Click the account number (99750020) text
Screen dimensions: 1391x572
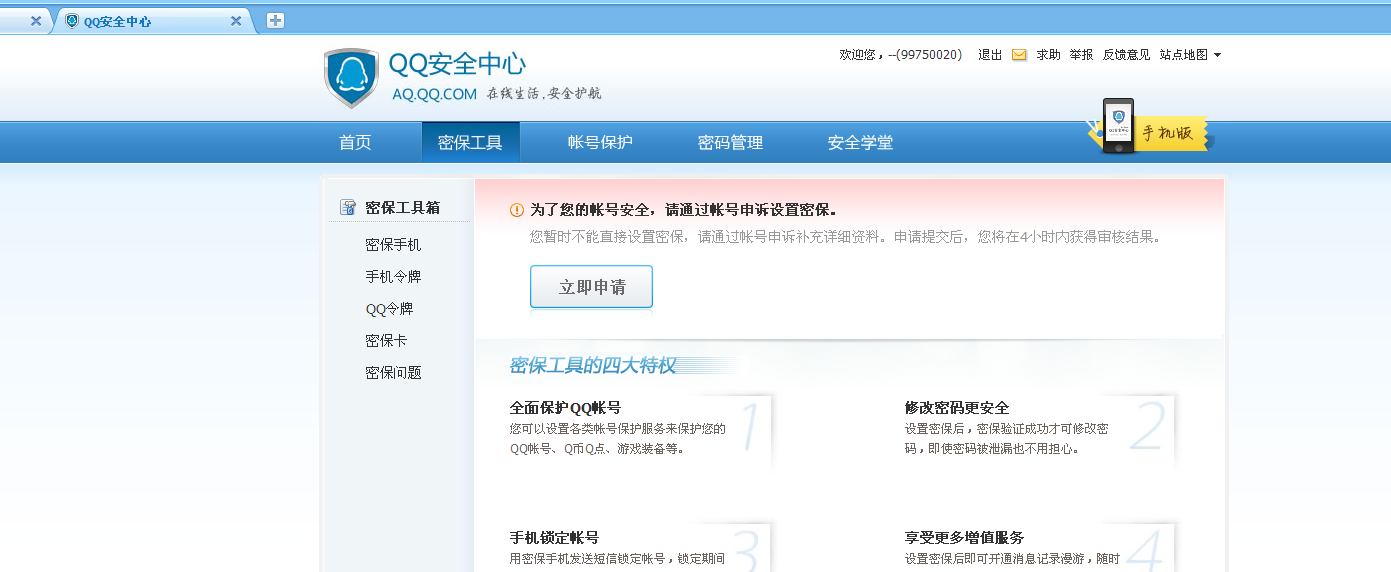click(x=930, y=55)
